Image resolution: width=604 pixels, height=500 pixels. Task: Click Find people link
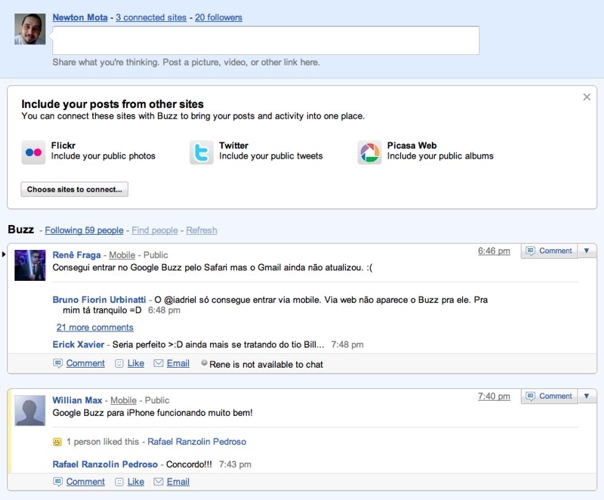coord(155,230)
